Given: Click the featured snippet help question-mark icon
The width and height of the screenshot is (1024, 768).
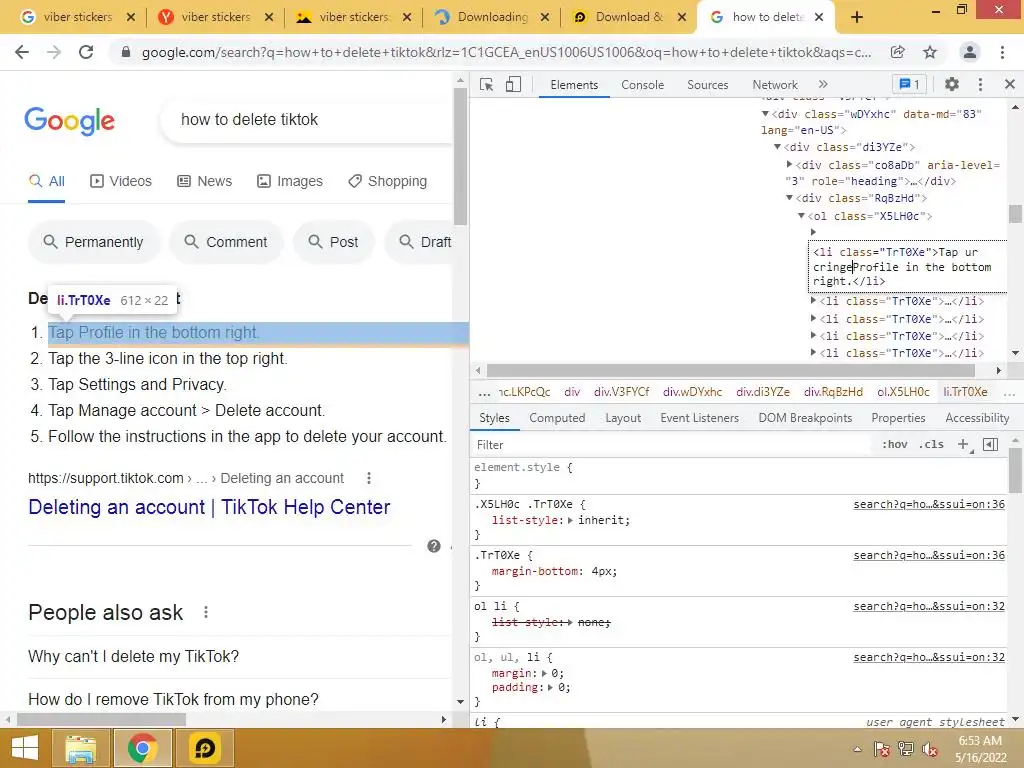Looking at the screenshot, I should coord(434,546).
